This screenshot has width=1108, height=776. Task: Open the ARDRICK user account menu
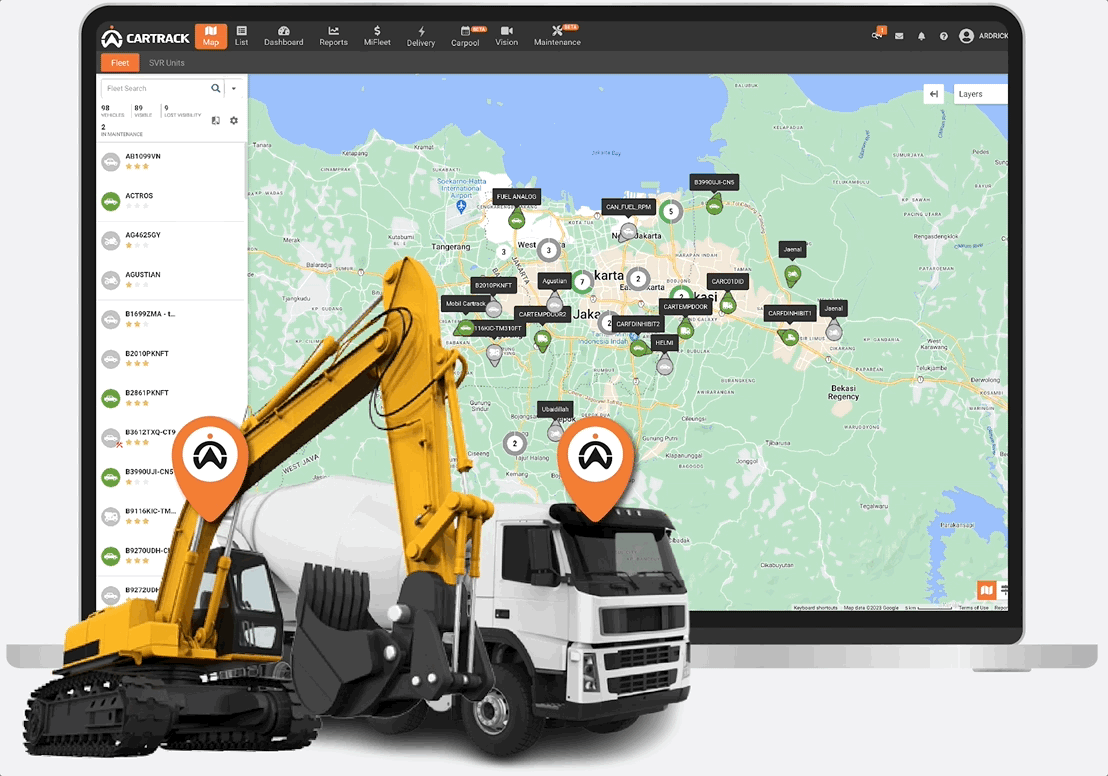click(983, 36)
